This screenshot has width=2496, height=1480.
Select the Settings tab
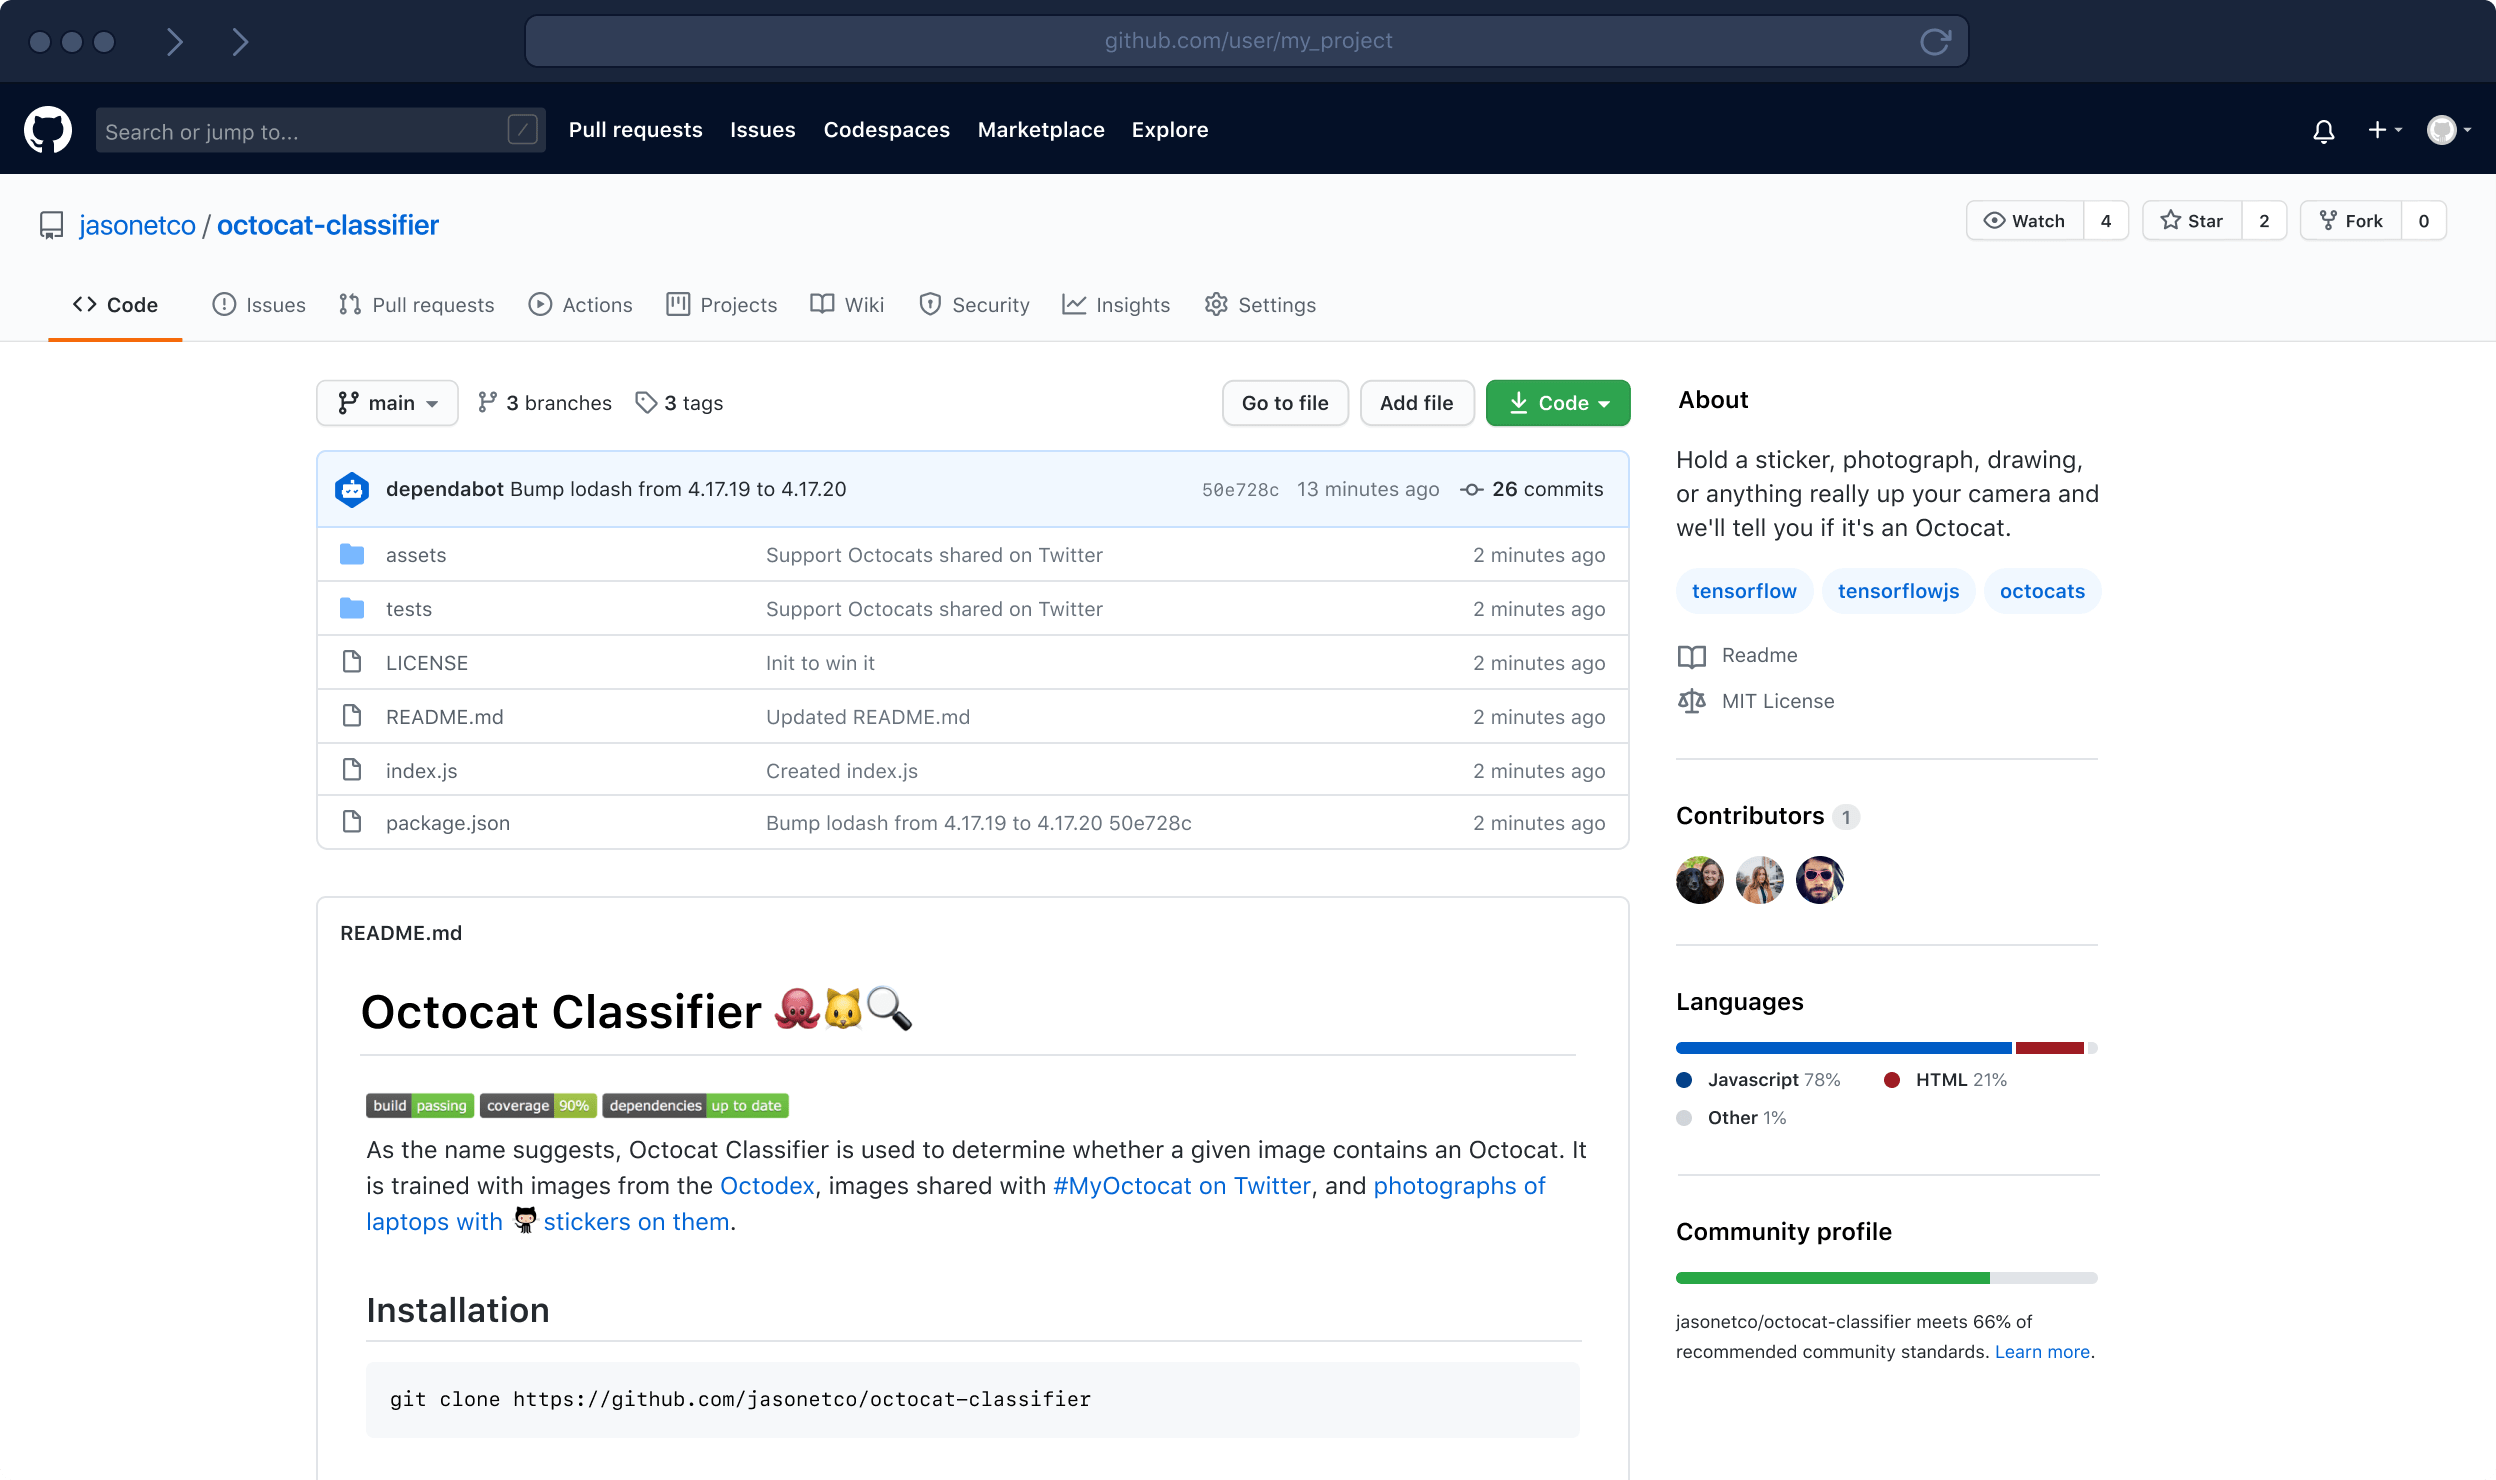1277,305
